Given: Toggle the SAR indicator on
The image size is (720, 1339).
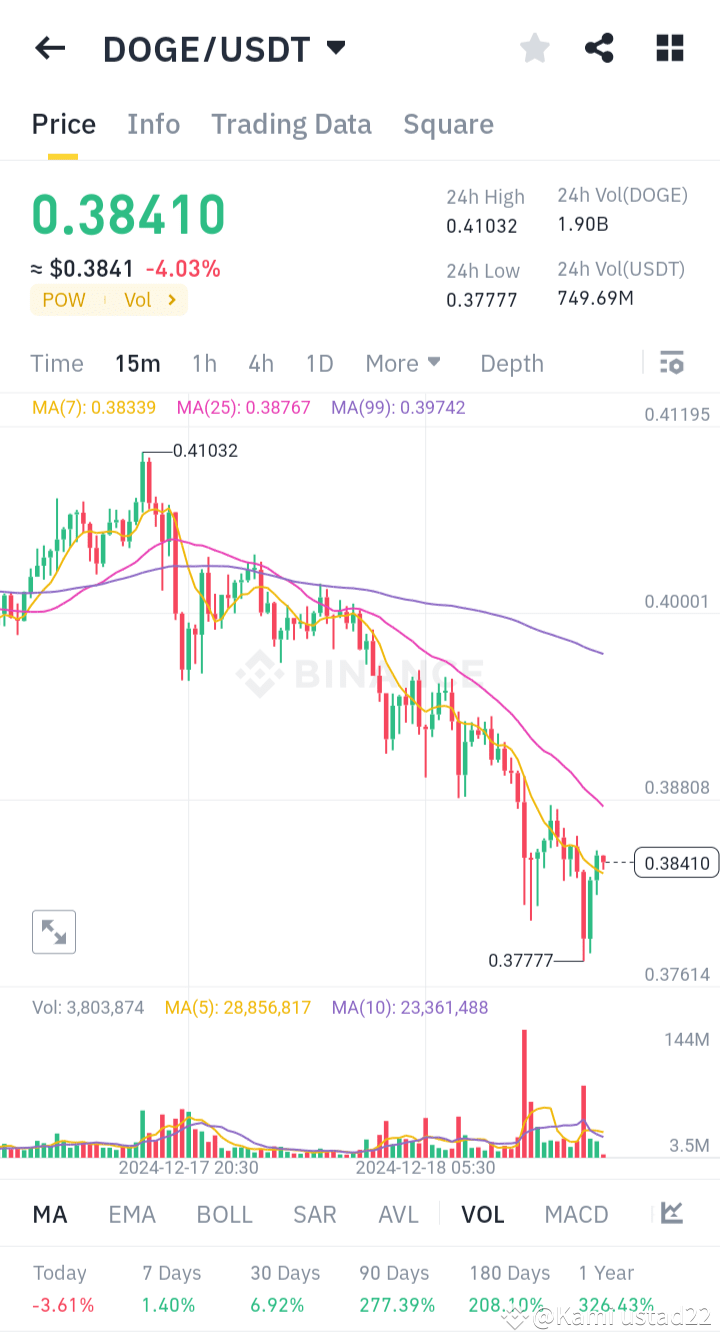Looking at the screenshot, I should 315,1213.
